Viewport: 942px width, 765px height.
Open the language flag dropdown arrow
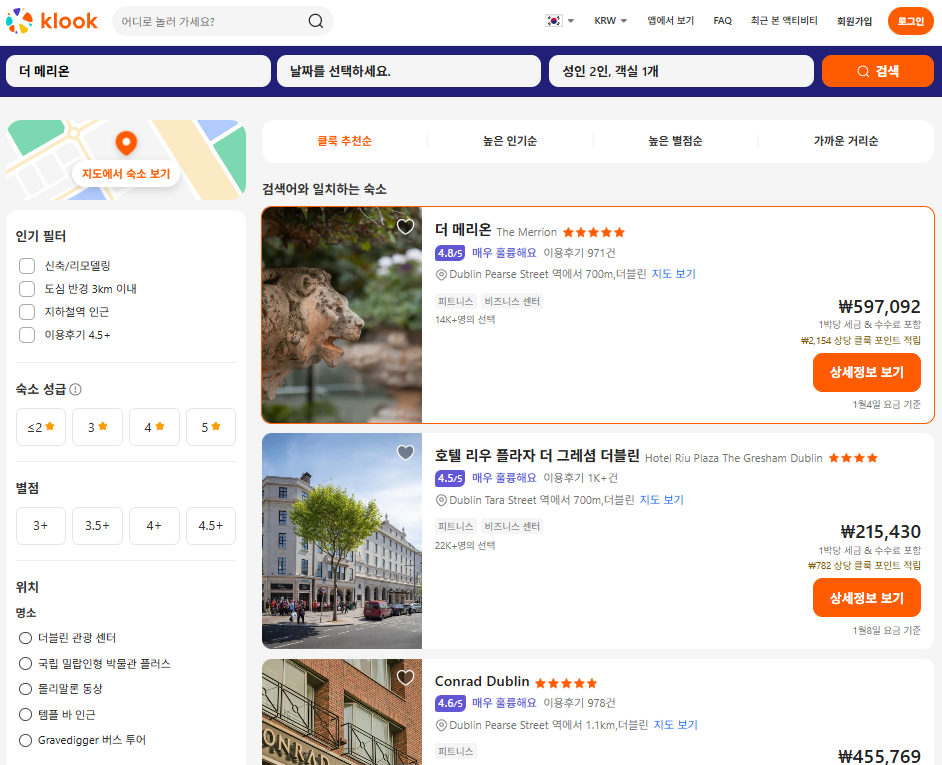coord(571,21)
